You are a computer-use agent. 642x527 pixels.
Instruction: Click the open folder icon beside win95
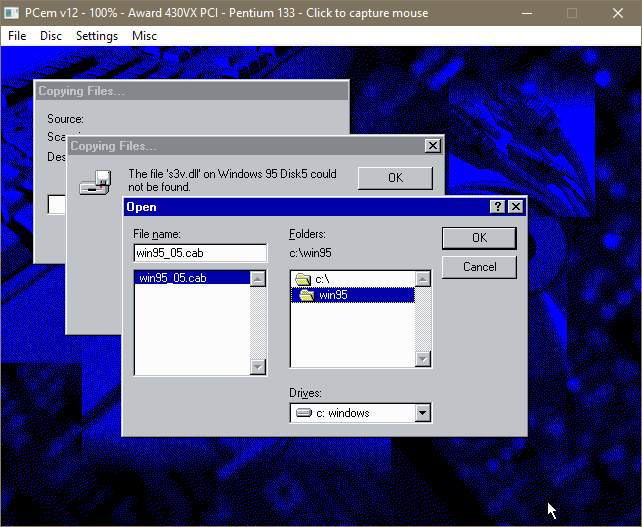tap(307, 295)
